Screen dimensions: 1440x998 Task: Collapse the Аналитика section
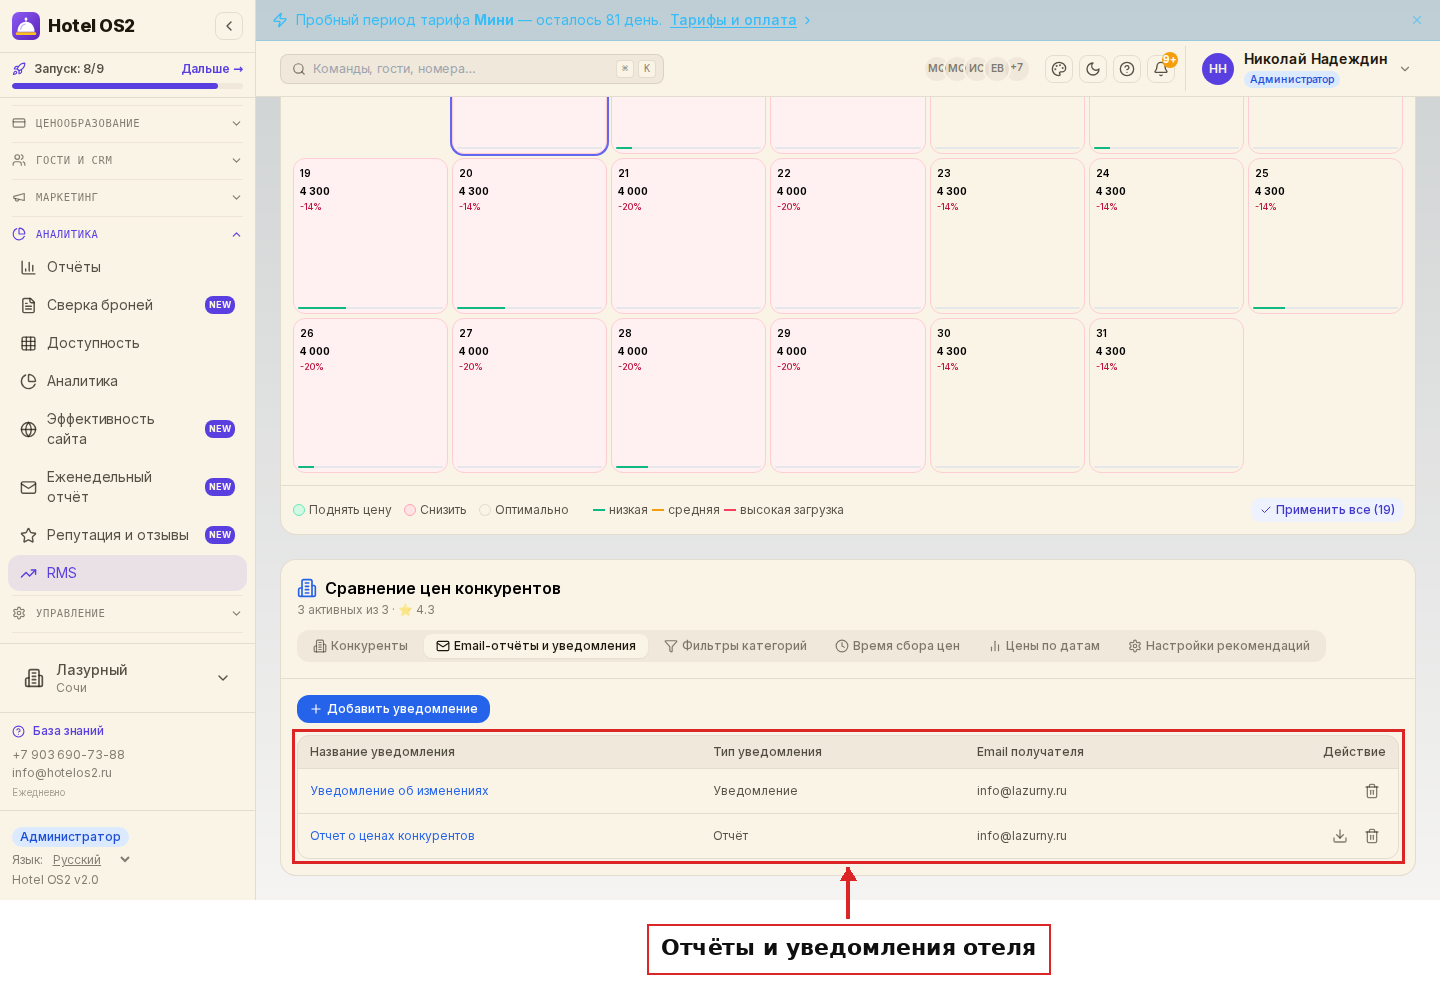(128, 234)
